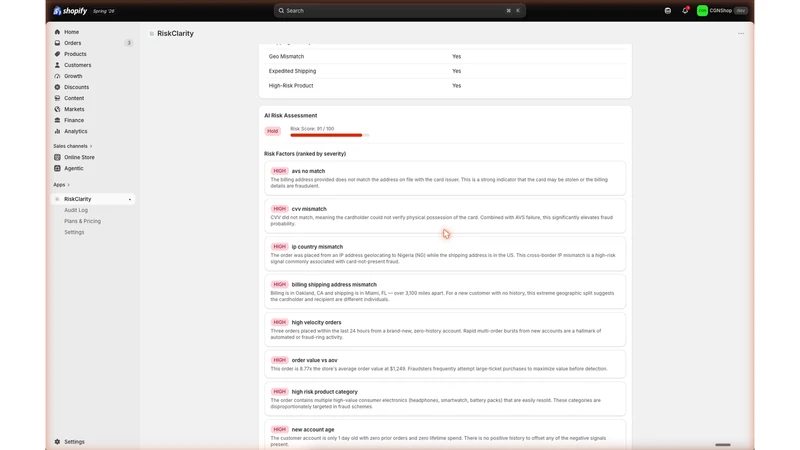Image resolution: width=800 pixels, height=450 pixels.
Task: Open the Home menu item
Action: (71, 32)
